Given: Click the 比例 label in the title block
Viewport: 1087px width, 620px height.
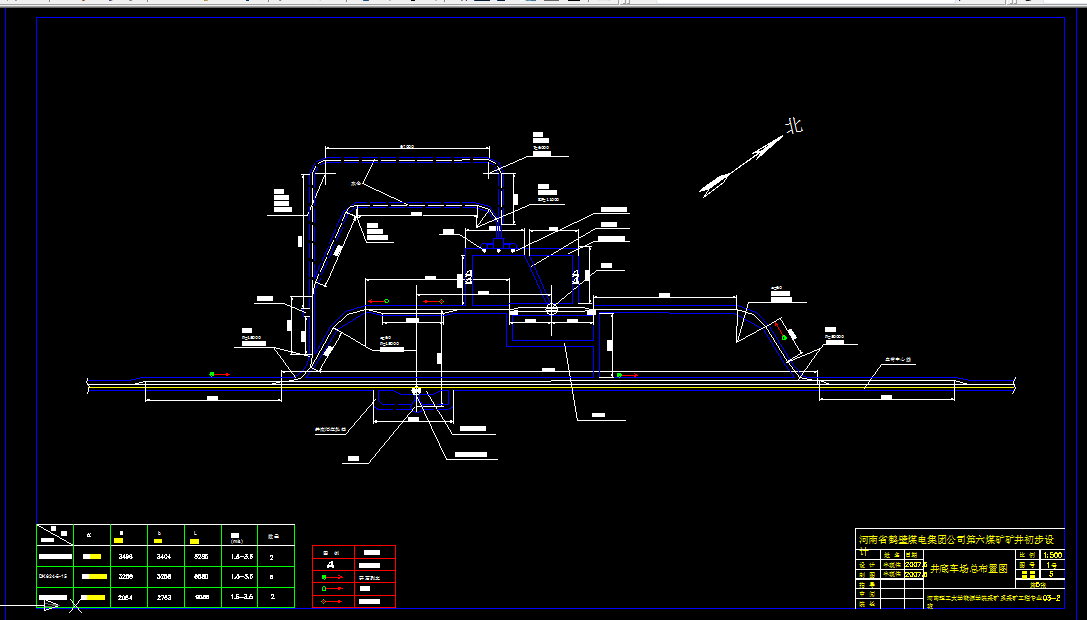Looking at the screenshot, I should tap(1027, 555).
